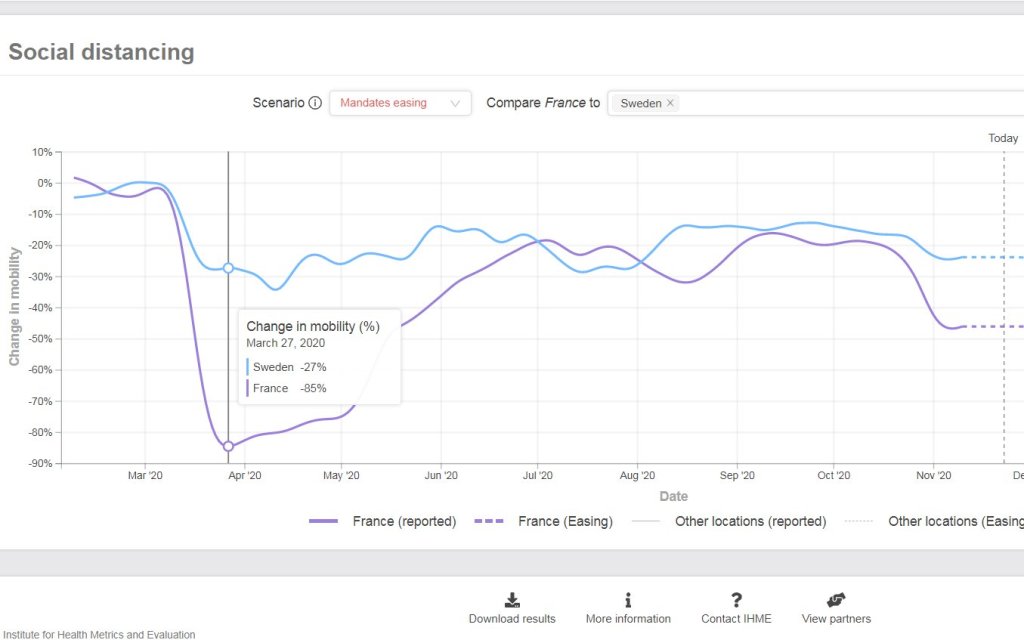Click the More information 'i' icon
The width and height of the screenshot is (1024, 640).
pyautogui.click(x=628, y=600)
